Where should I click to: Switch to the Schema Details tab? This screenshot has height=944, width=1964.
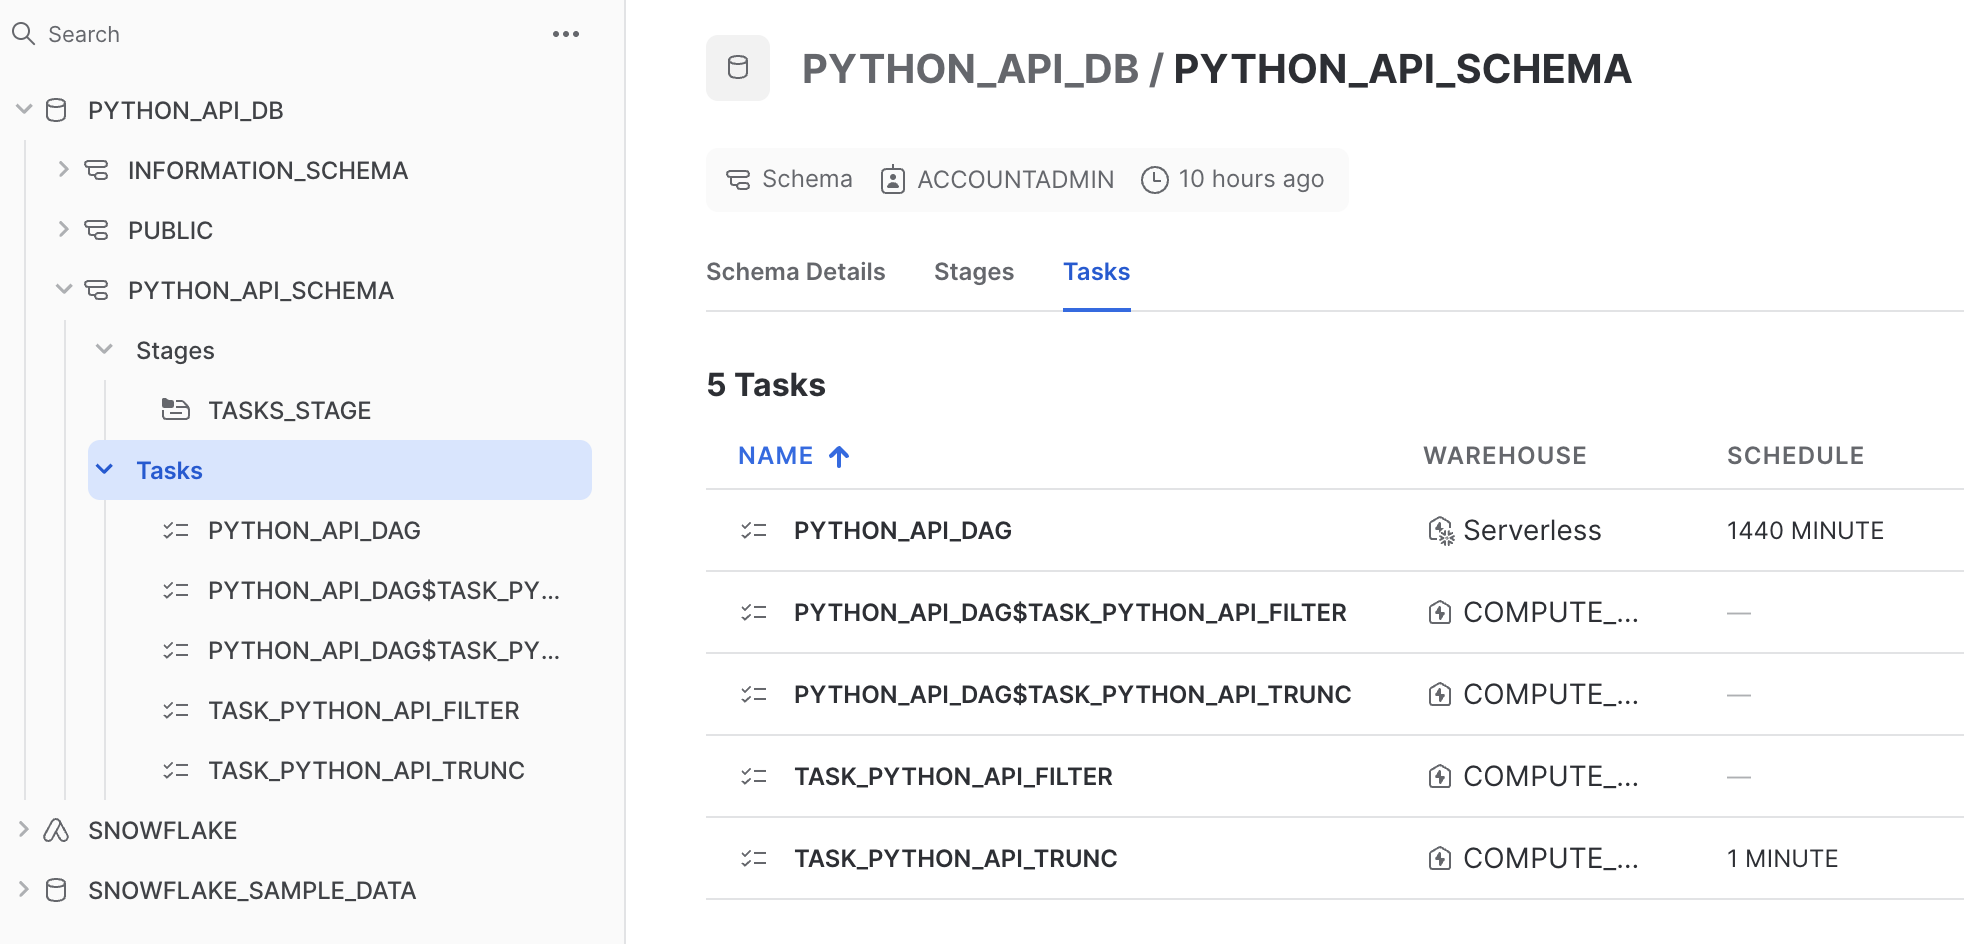(795, 272)
